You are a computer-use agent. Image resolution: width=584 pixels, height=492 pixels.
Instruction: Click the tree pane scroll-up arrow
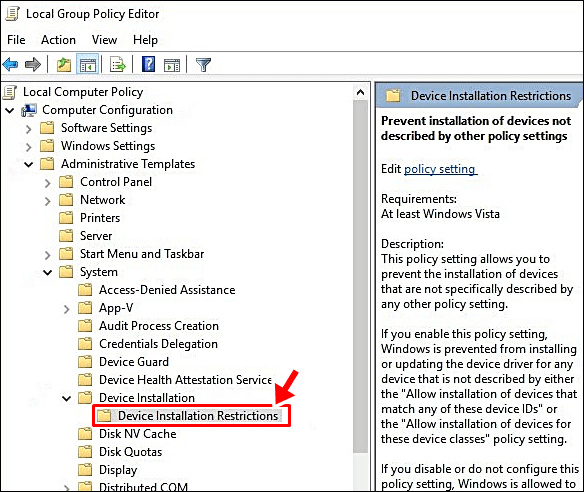click(360, 92)
